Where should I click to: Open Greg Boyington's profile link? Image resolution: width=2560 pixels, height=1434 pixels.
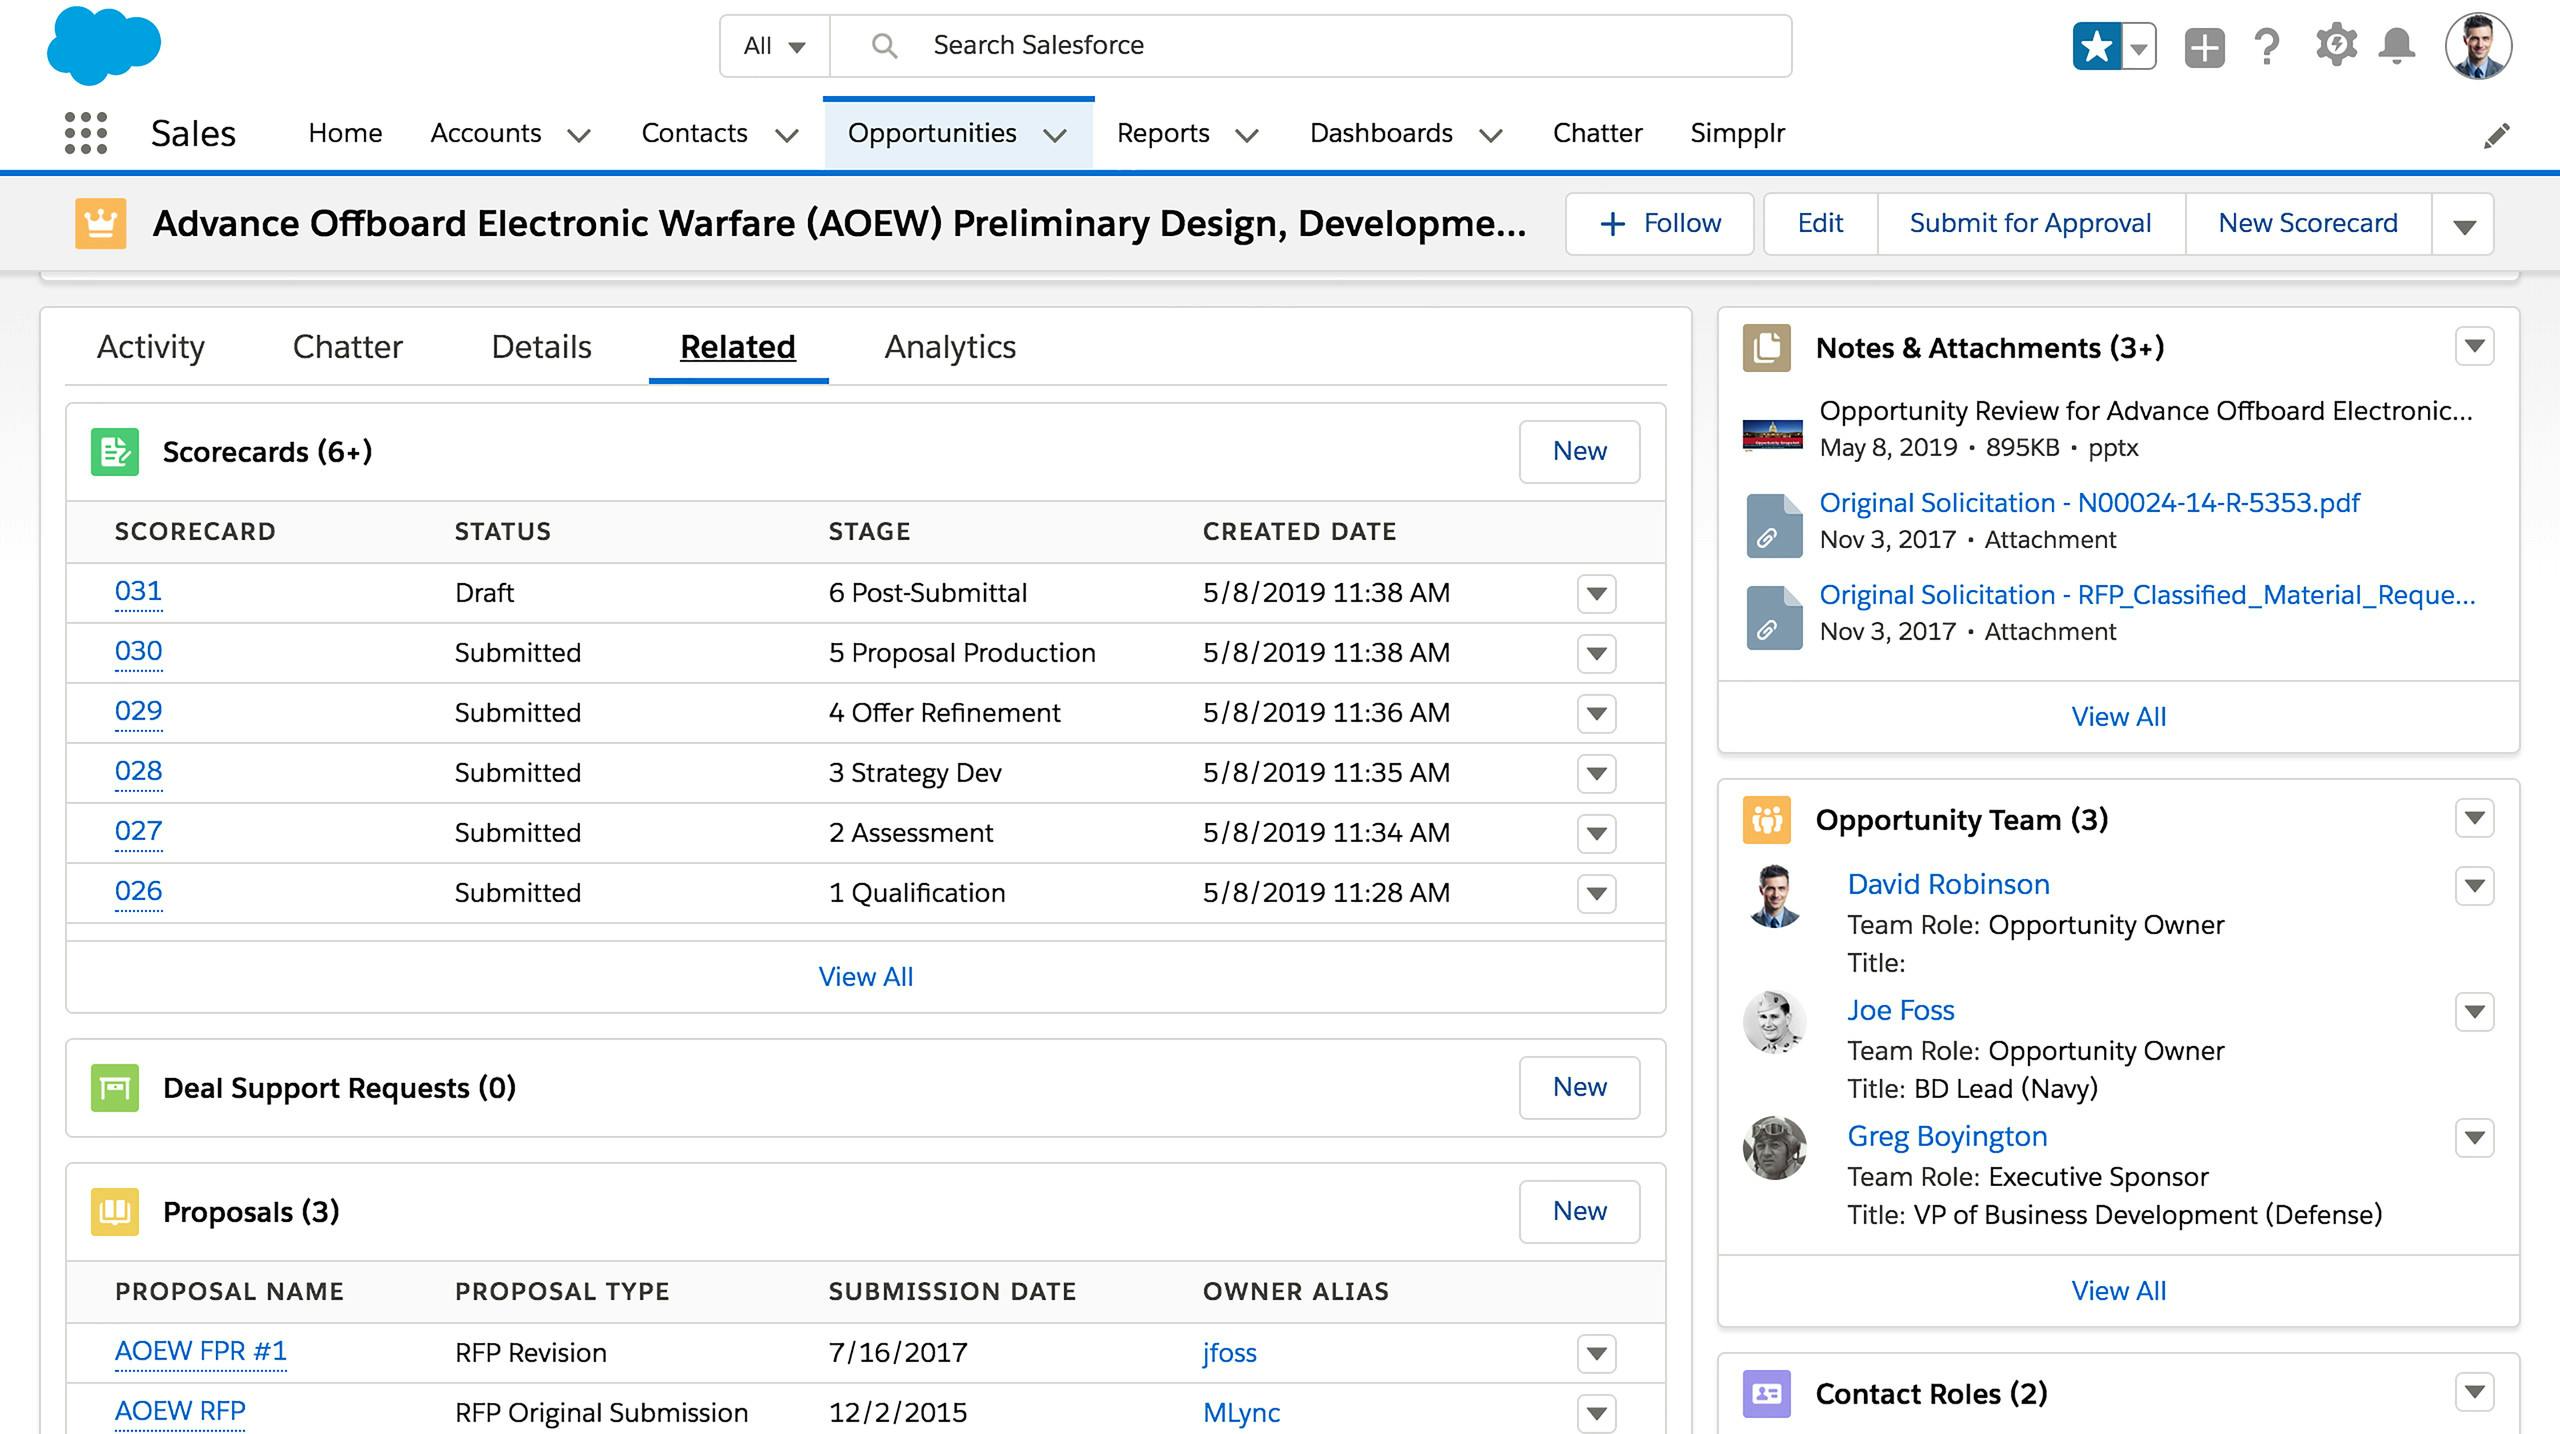[x=1947, y=1137]
